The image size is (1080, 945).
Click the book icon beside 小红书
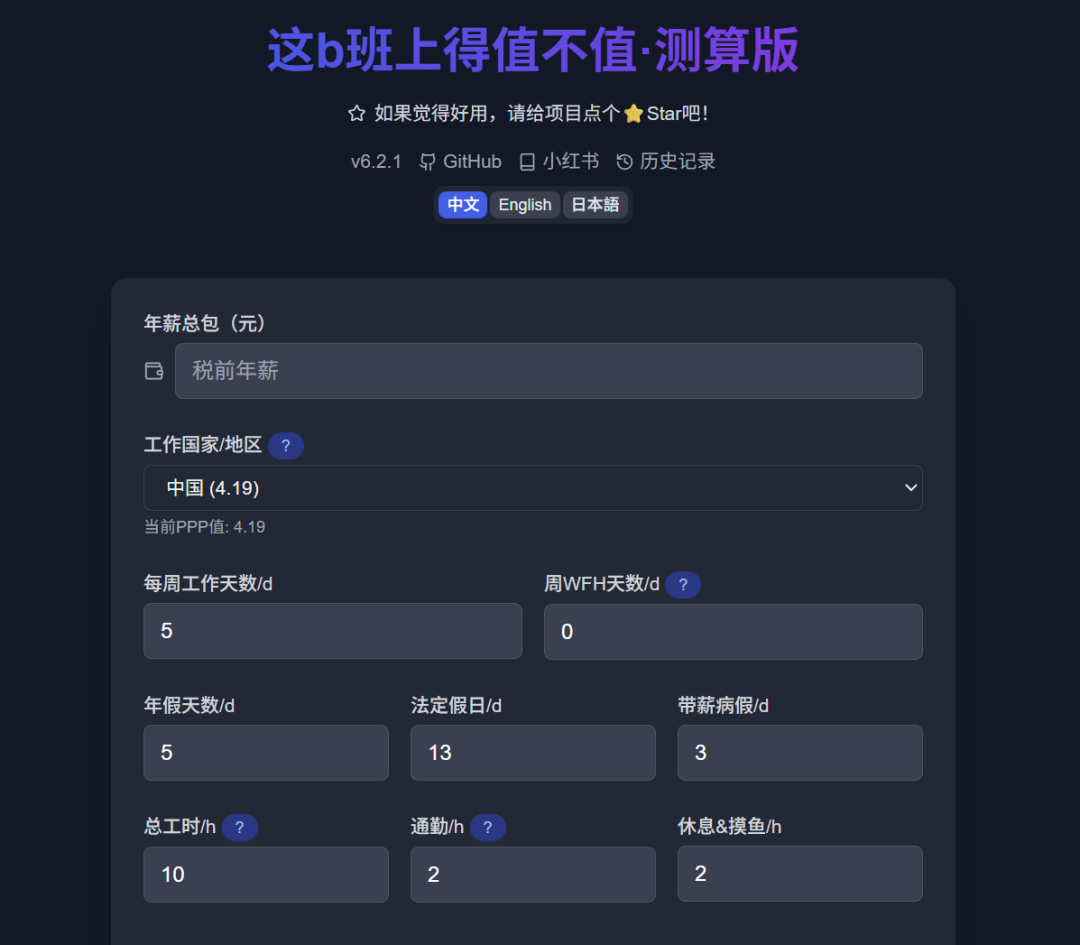(x=524, y=161)
